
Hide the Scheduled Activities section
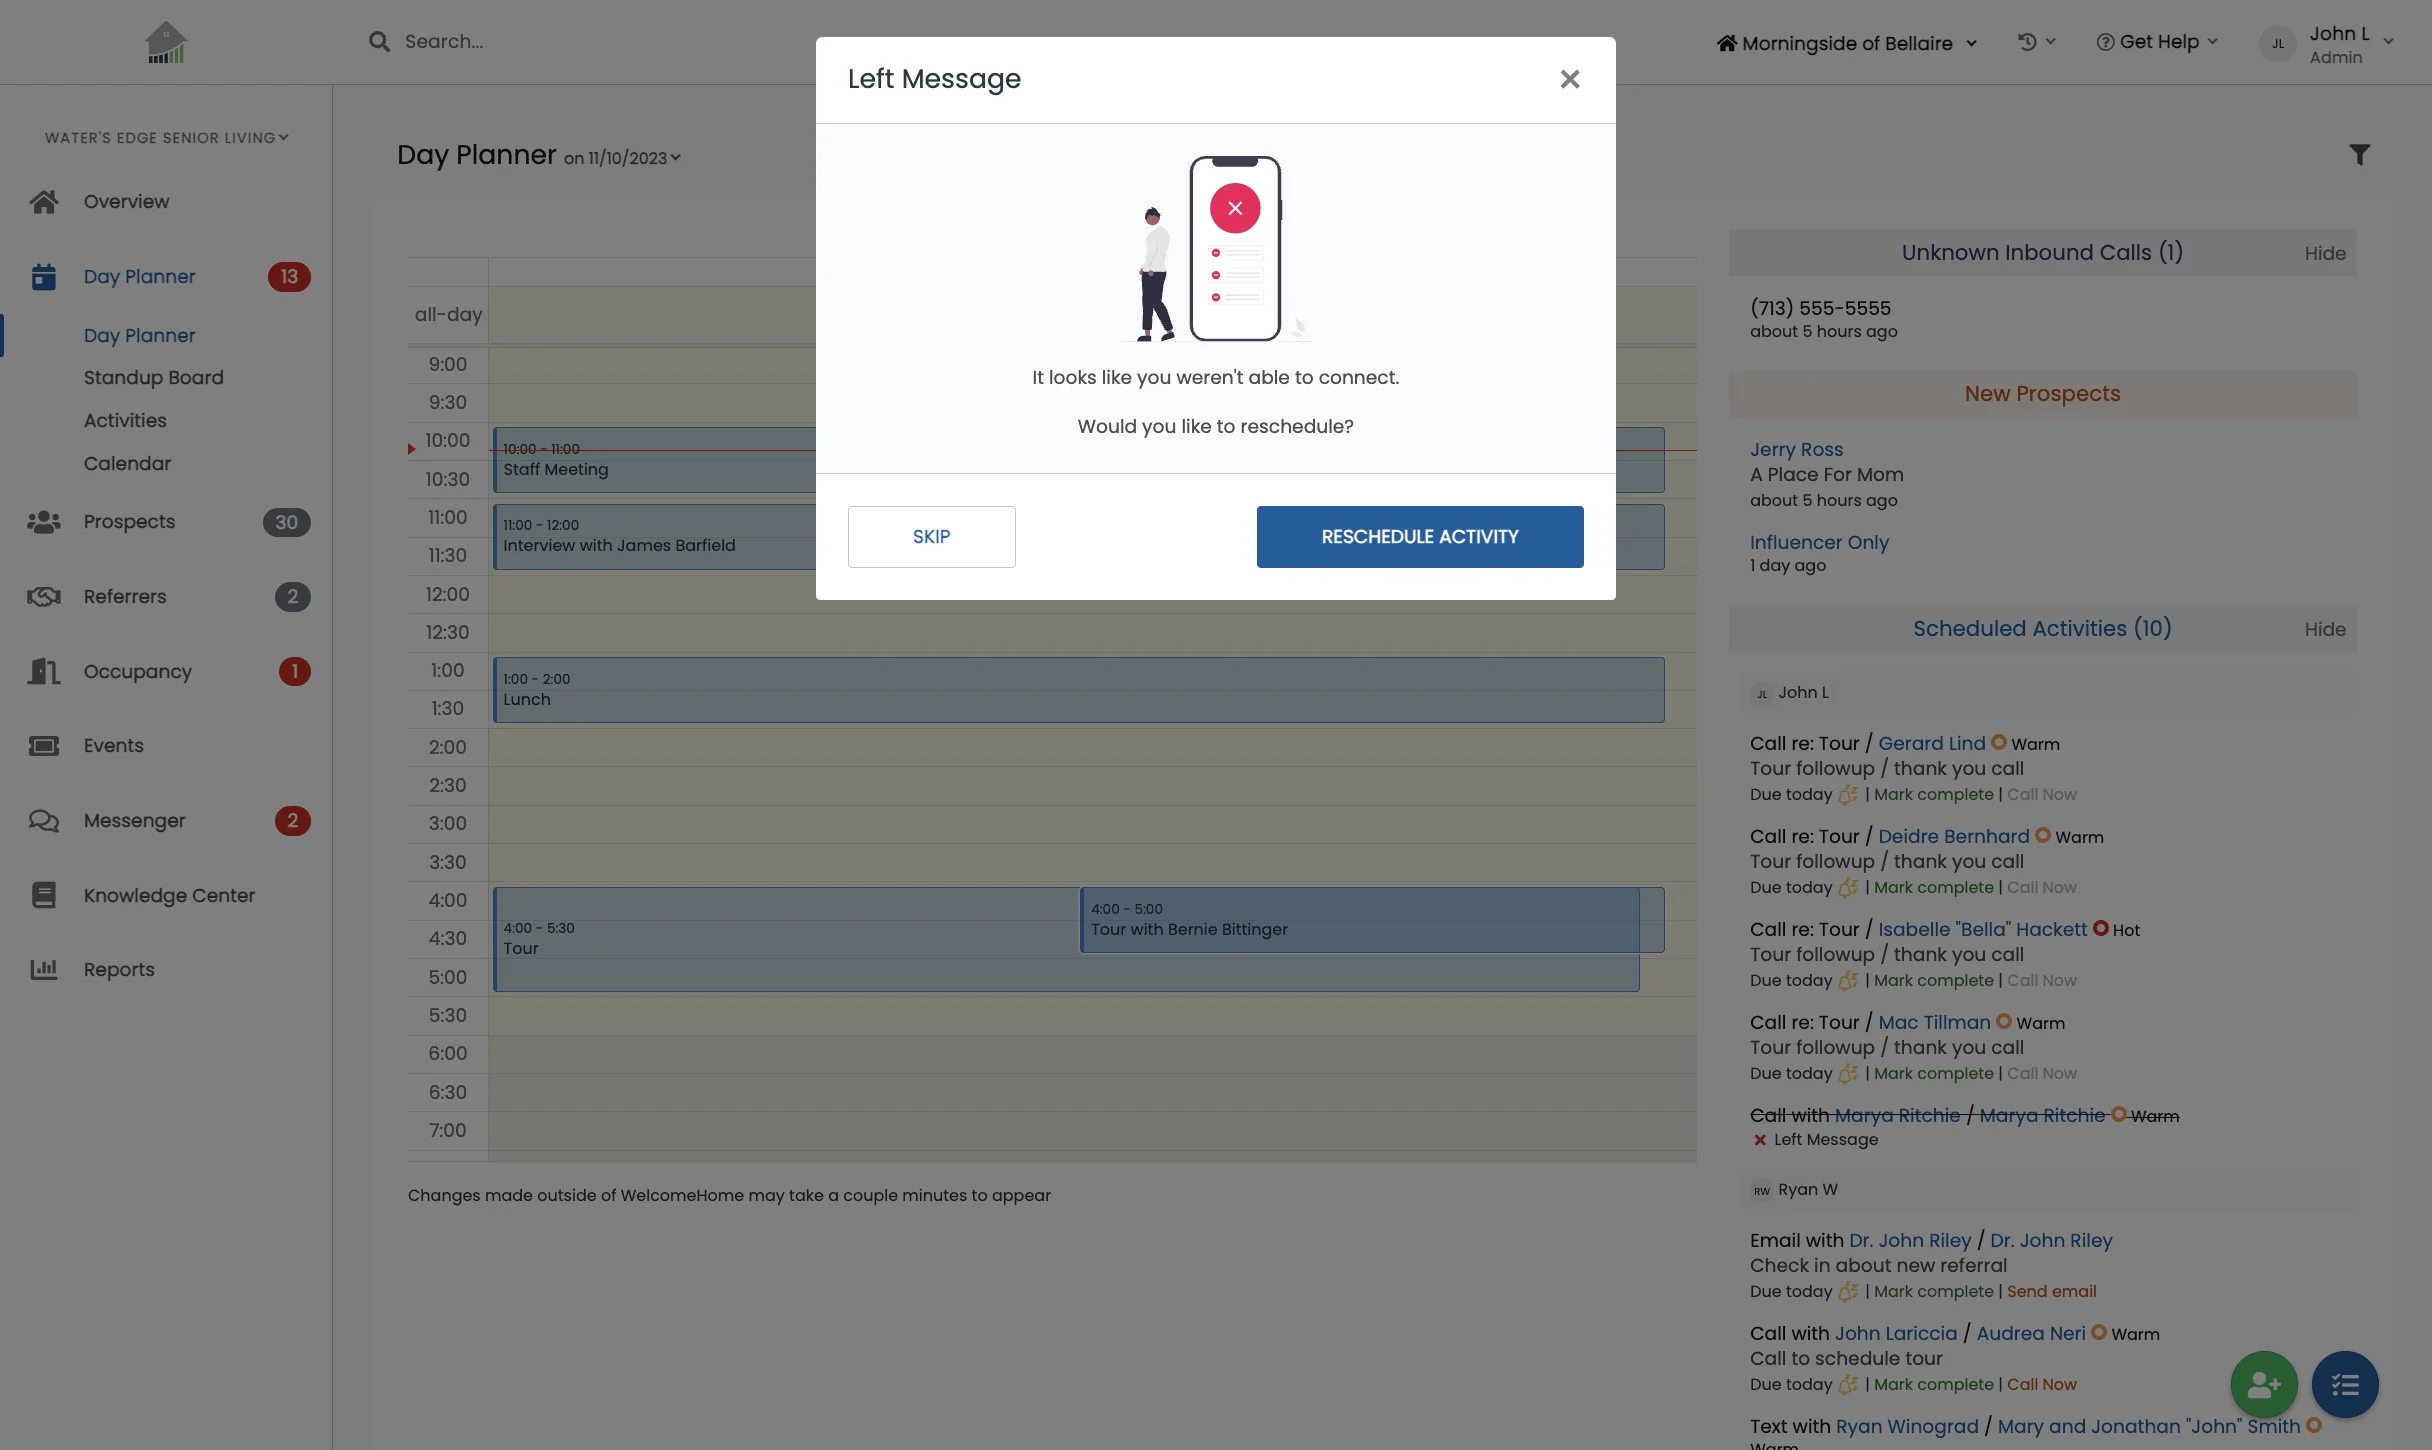click(x=2324, y=630)
